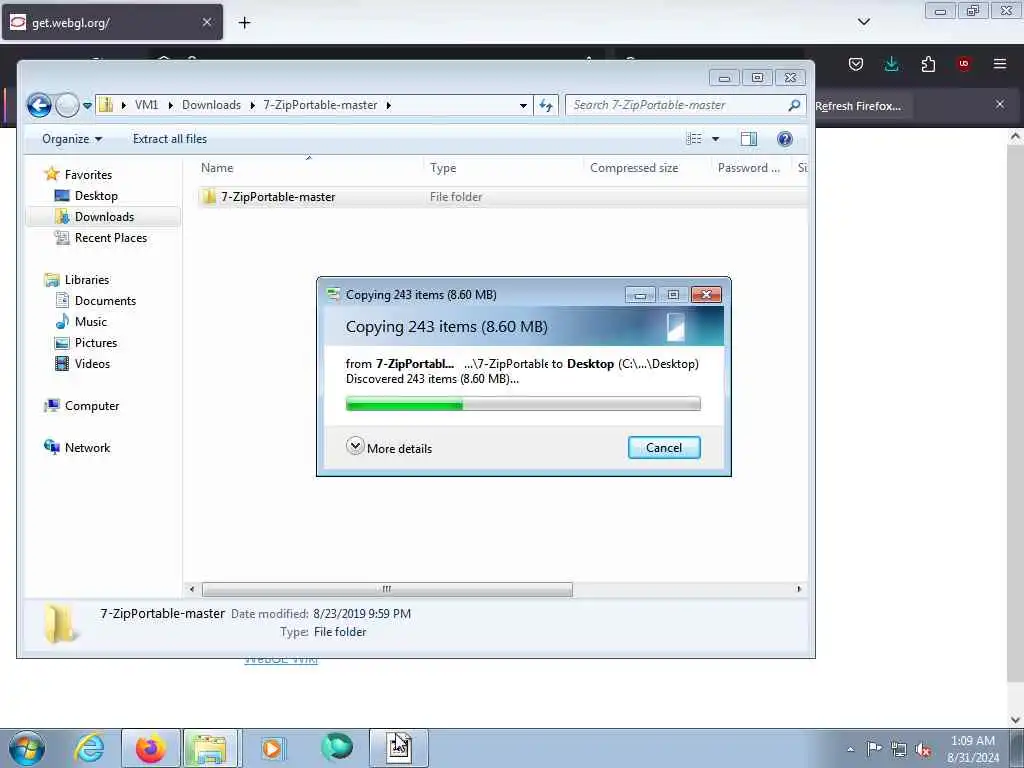
Task: Select Libraries in navigation pane
Action: [x=87, y=280]
